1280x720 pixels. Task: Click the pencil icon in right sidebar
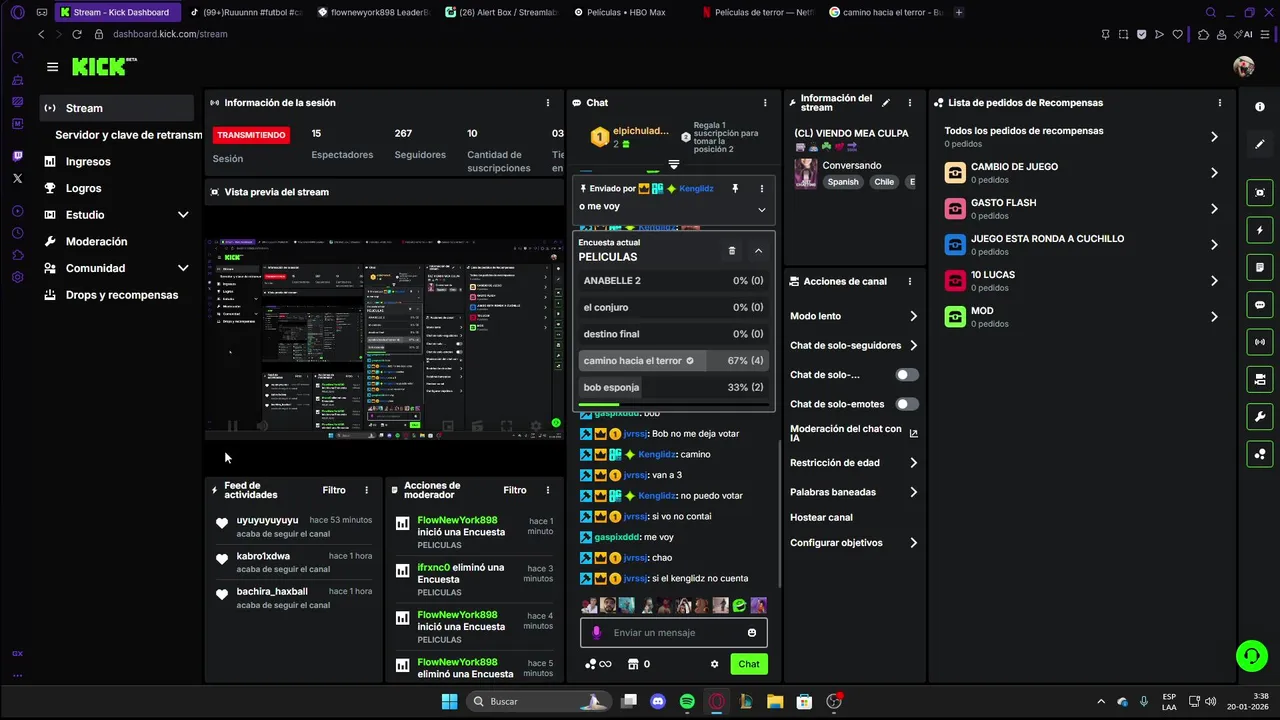[x=1259, y=144]
